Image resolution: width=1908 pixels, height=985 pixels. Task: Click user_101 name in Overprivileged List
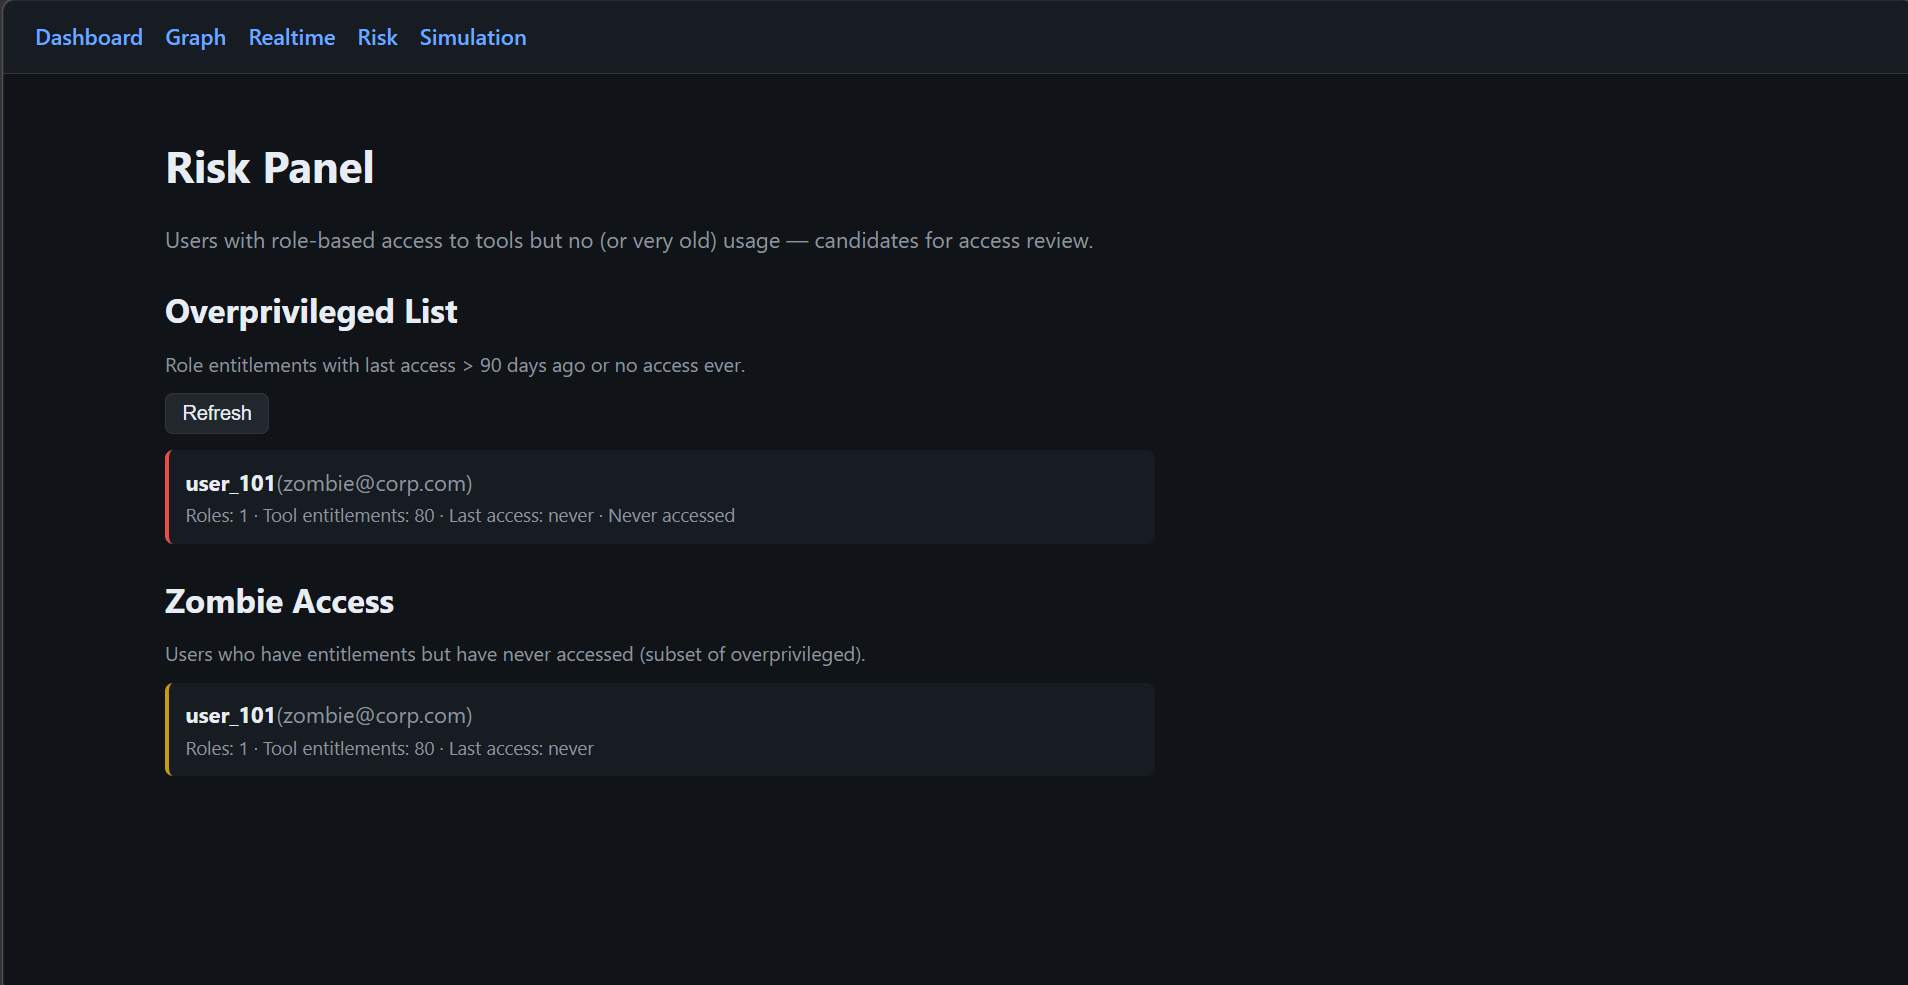[x=230, y=484]
